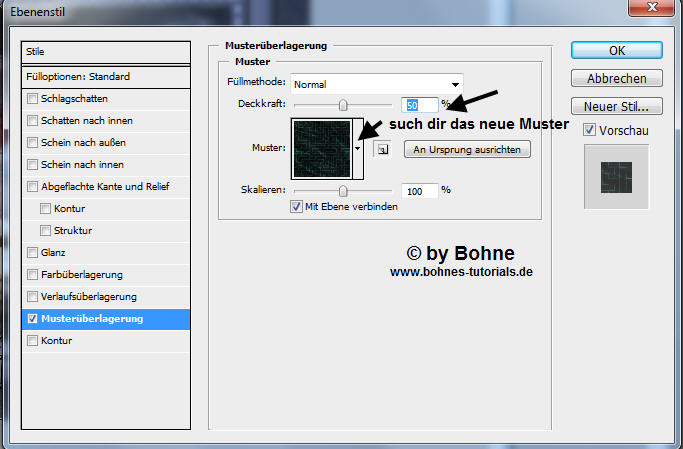The height and width of the screenshot is (449, 683).
Task: Click the Abbrechen button to cancel
Action: (616, 78)
